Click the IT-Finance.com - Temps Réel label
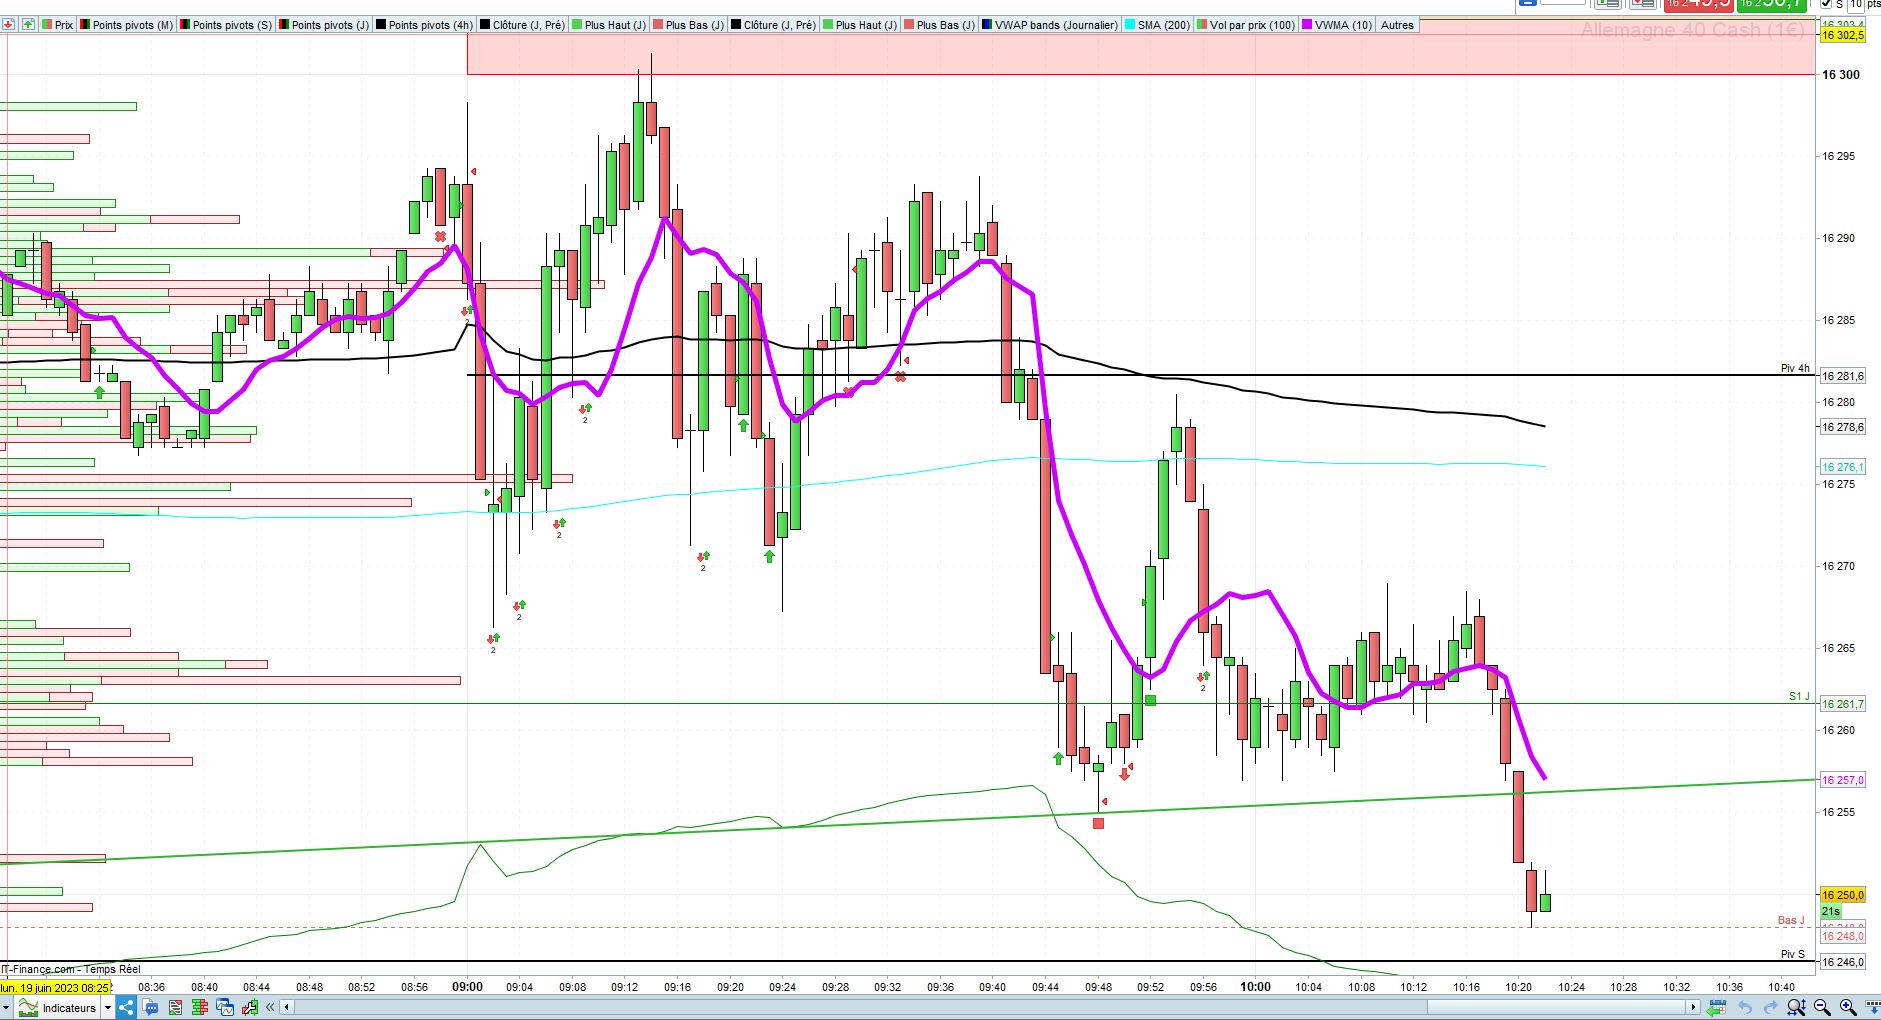The width and height of the screenshot is (1881, 1020). point(70,969)
